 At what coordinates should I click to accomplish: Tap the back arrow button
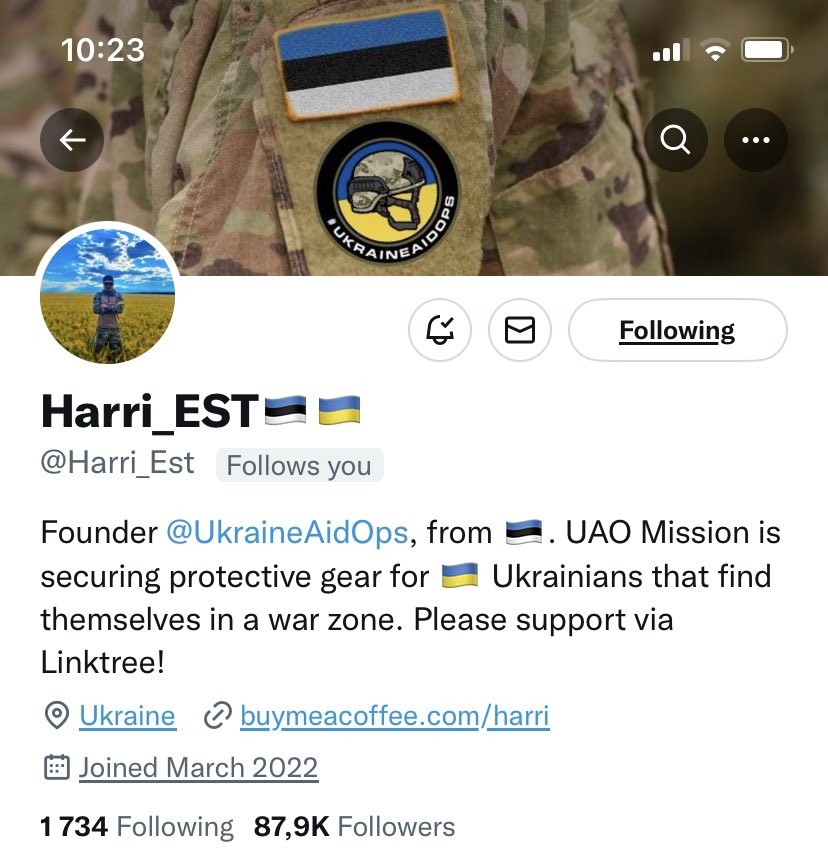click(72, 140)
